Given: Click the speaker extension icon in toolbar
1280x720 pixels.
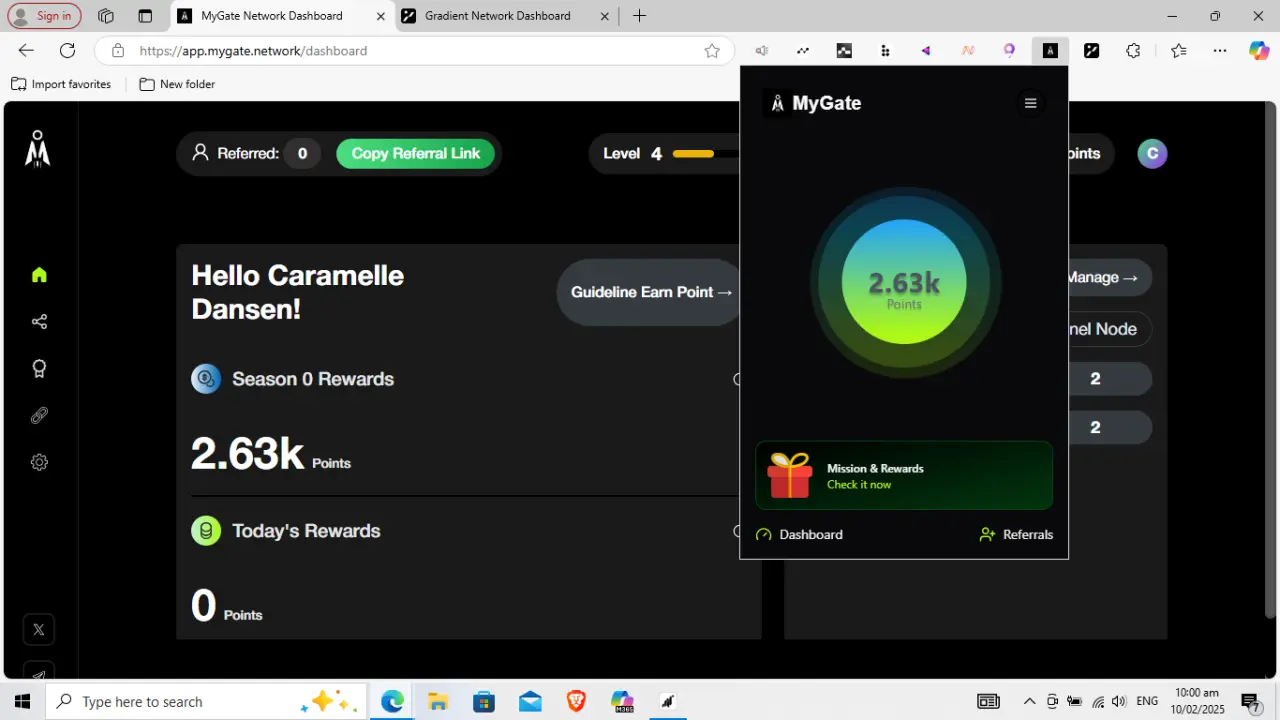Looking at the screenshot, I should coord(762,51).
